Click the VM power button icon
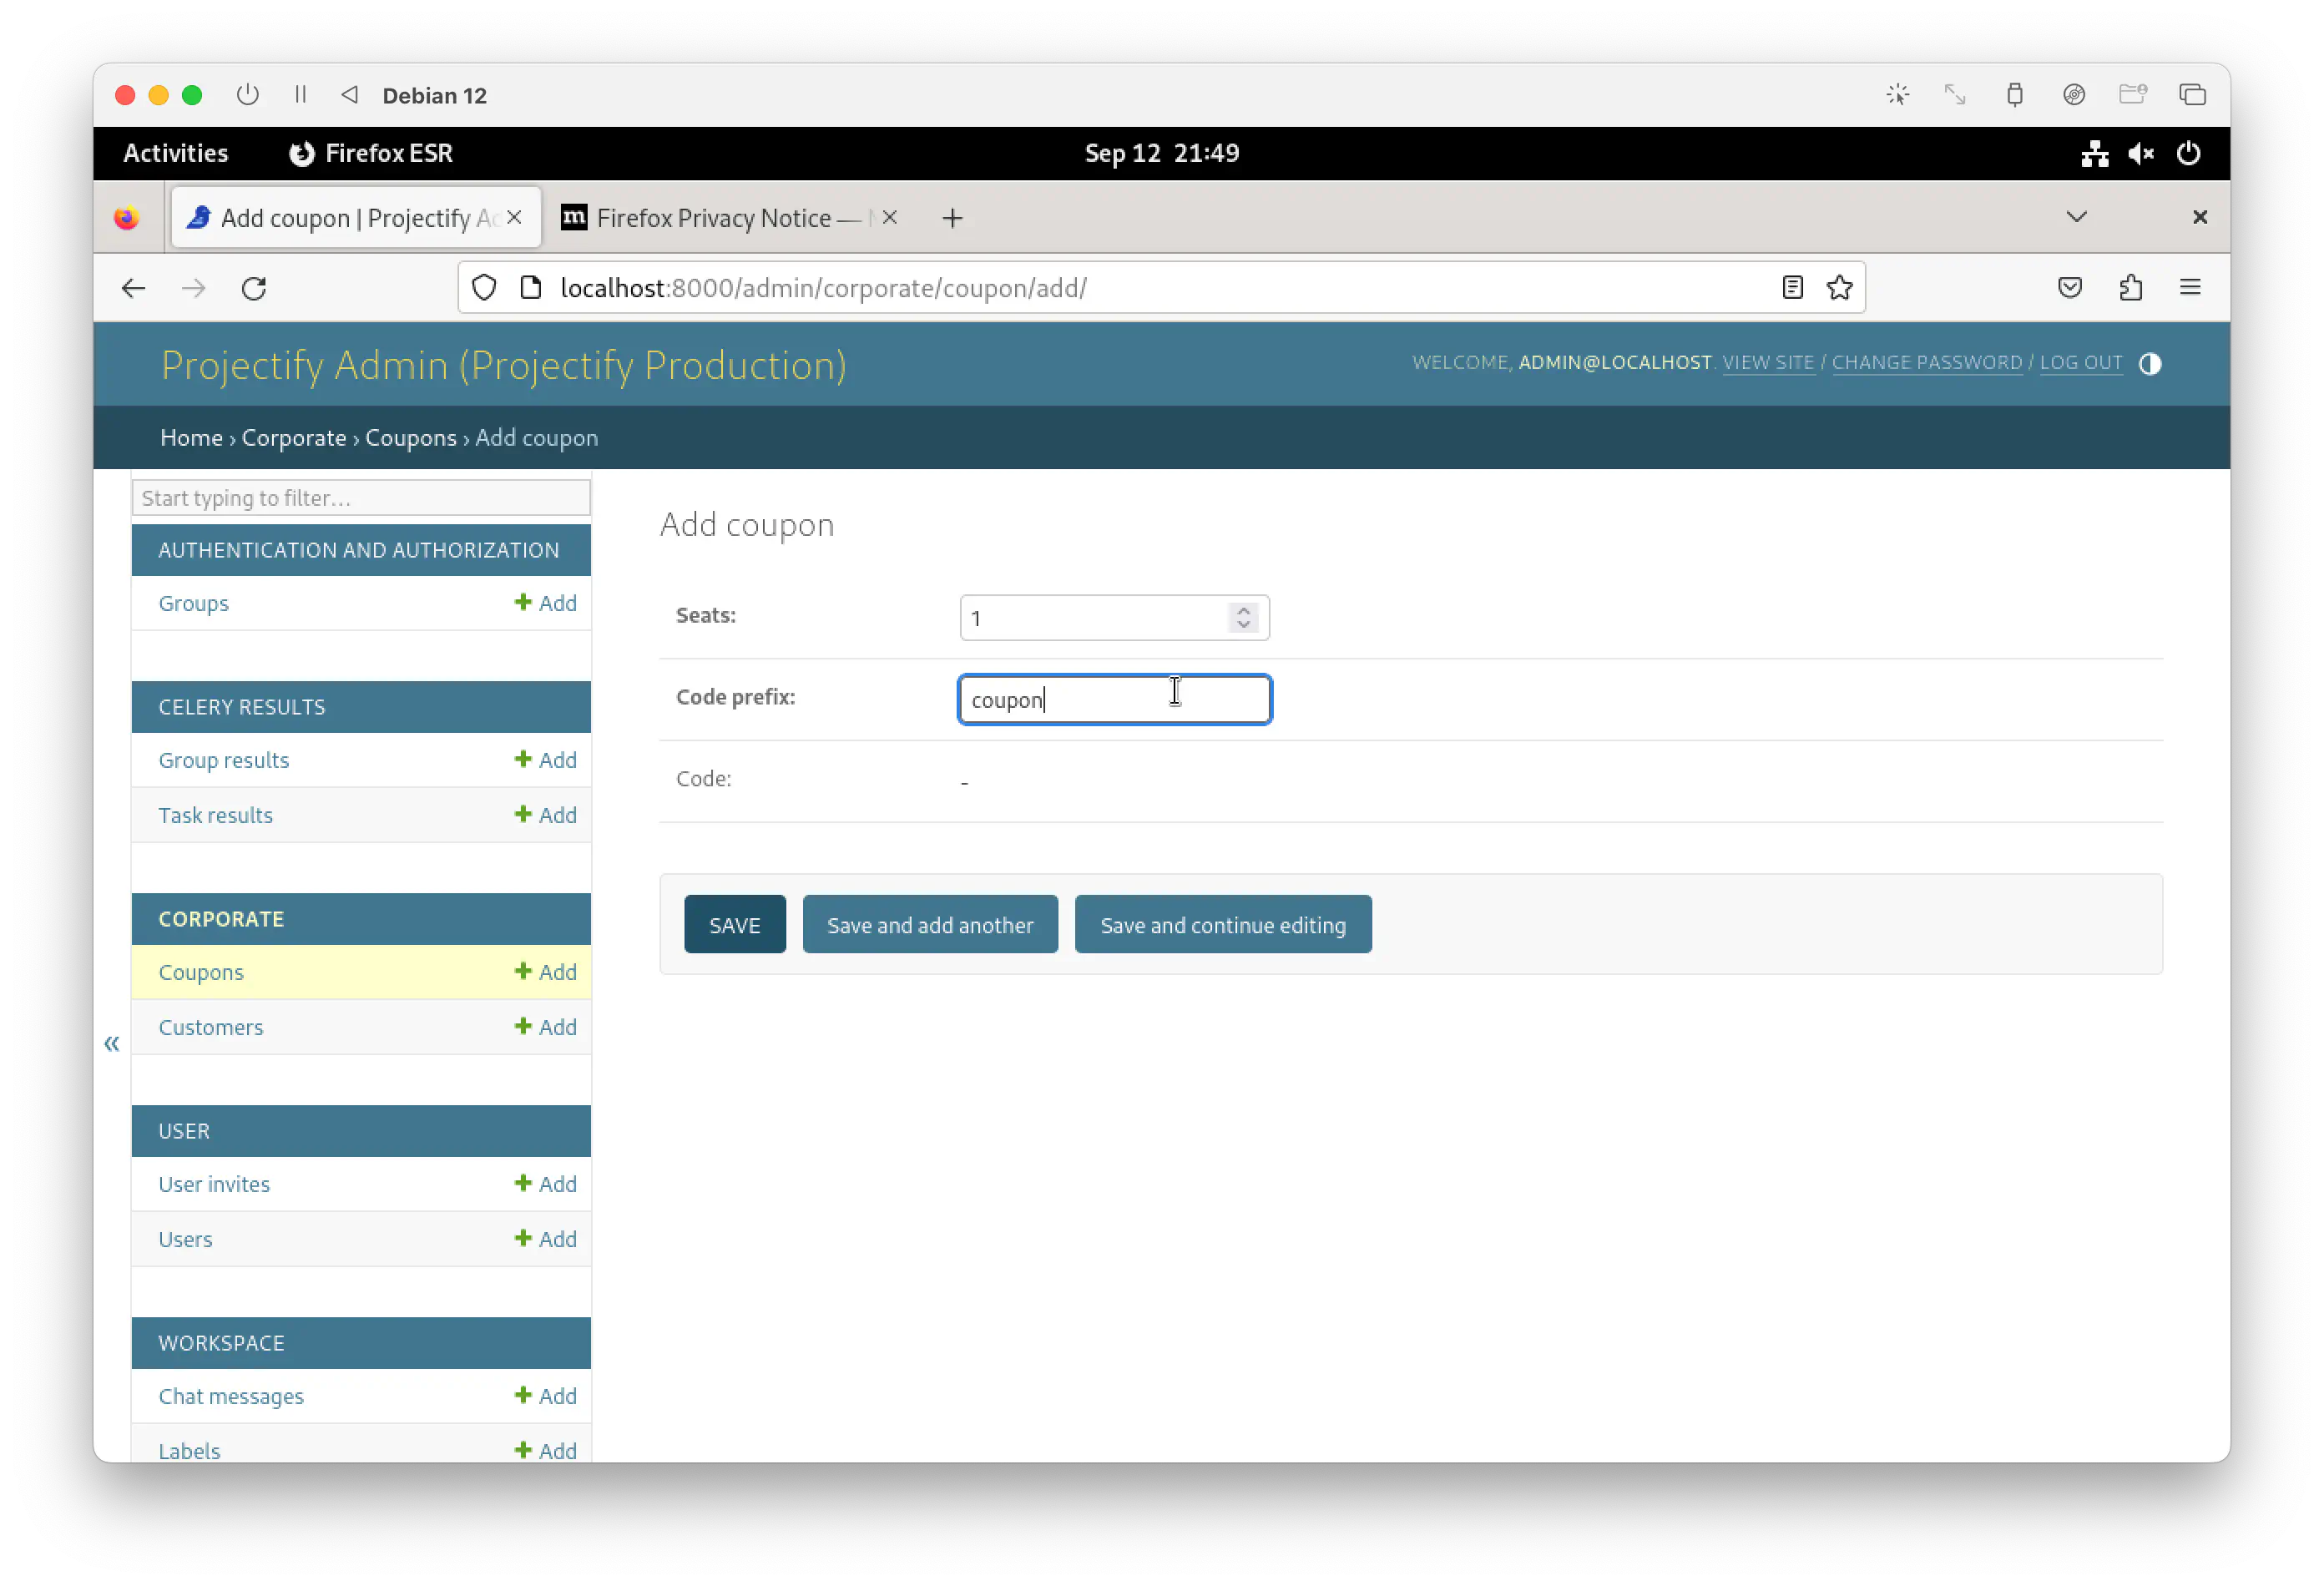The width and height of the screenshot is (2324, 1586). (247, 95)
